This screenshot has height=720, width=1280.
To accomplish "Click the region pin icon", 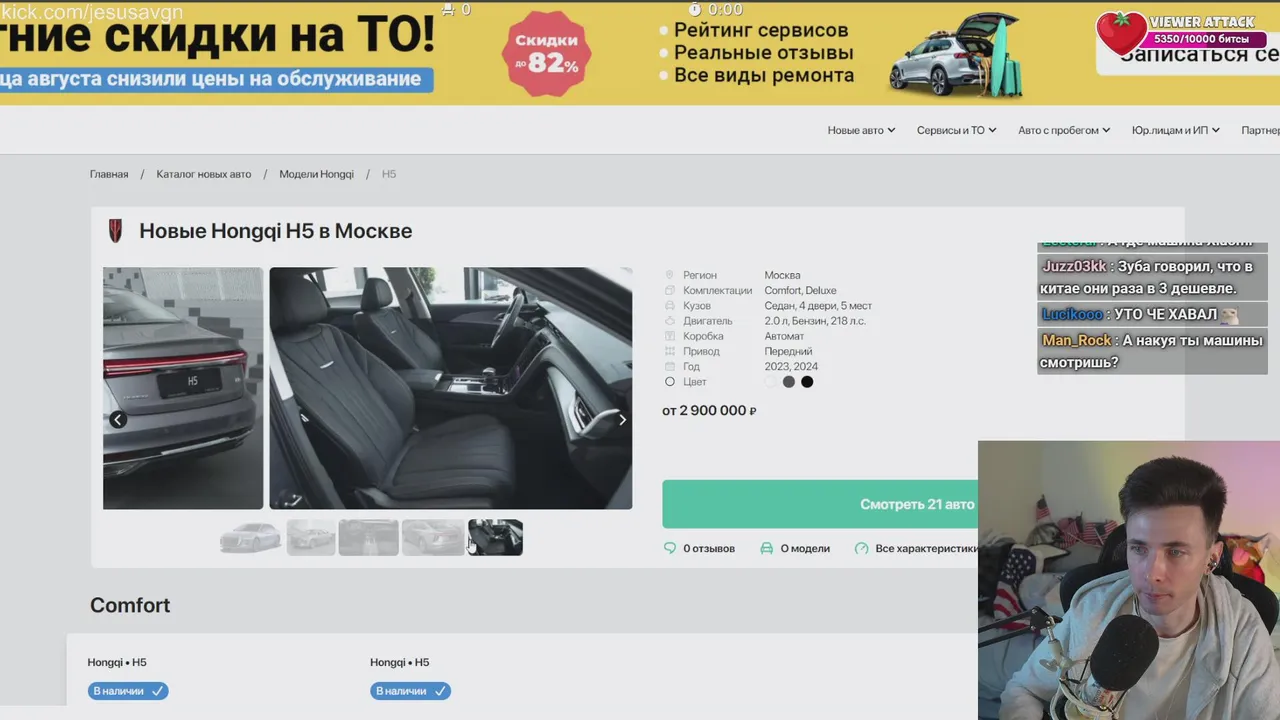I will tap(670, 275).
